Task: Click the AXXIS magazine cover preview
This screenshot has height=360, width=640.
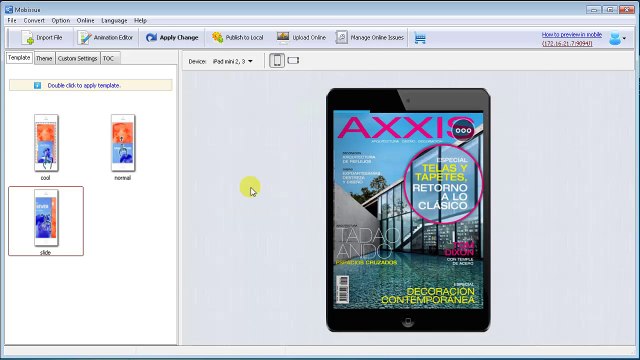Action: pos(408,210)
